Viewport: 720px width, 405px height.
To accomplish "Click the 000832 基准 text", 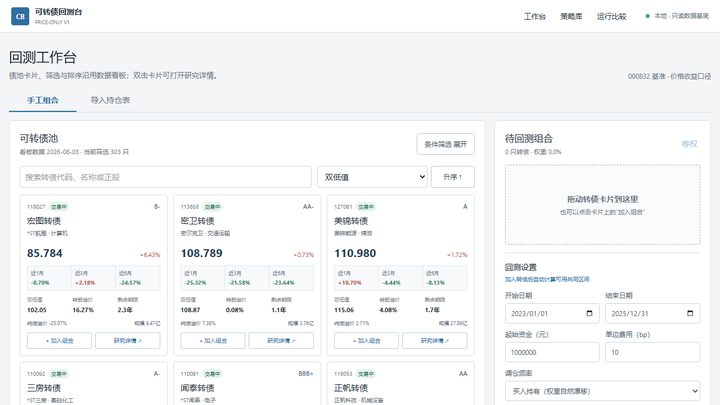I will pos(647,76).
